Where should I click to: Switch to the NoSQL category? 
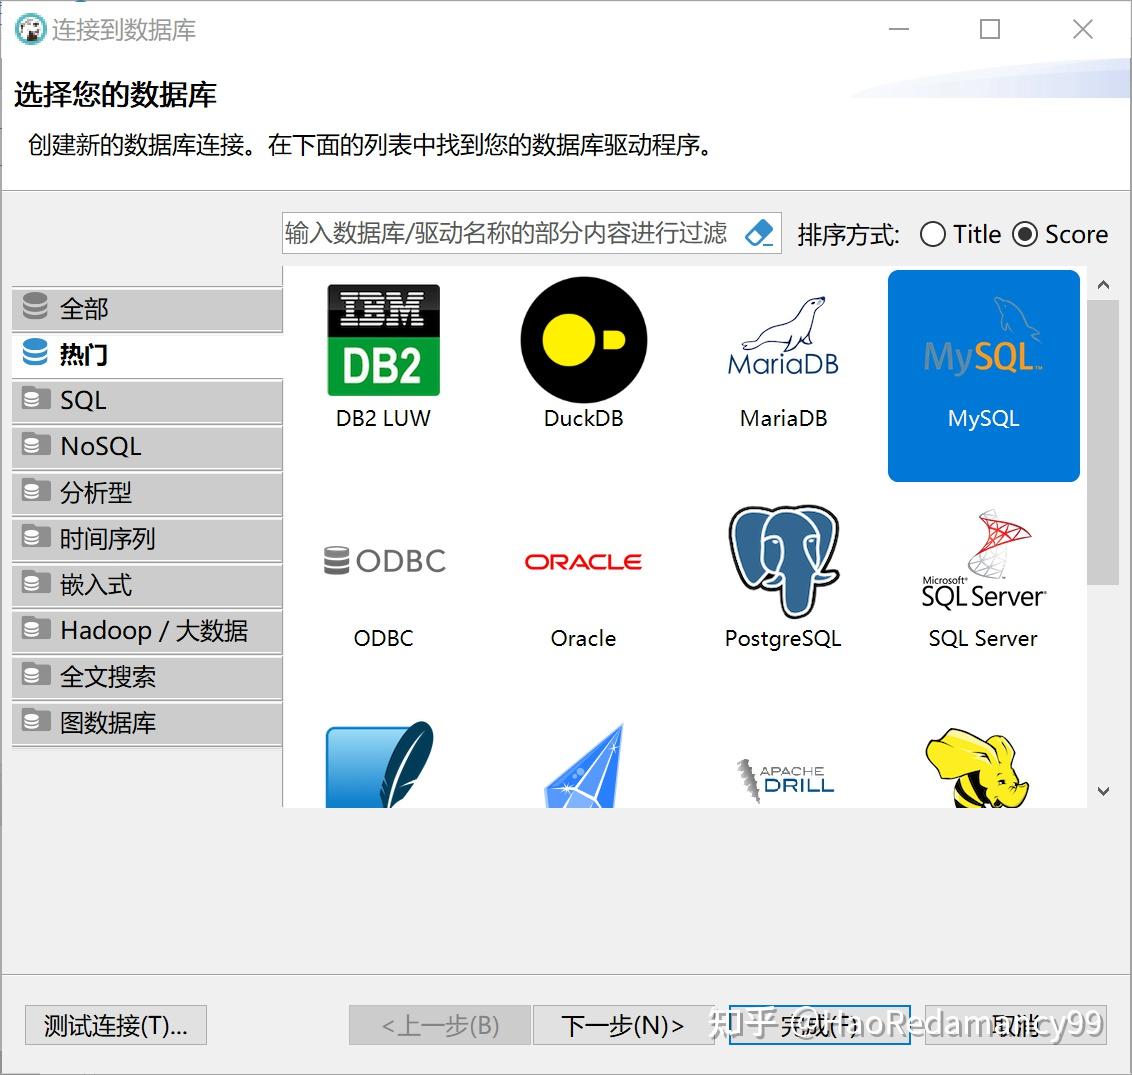(x=146, y=447)
